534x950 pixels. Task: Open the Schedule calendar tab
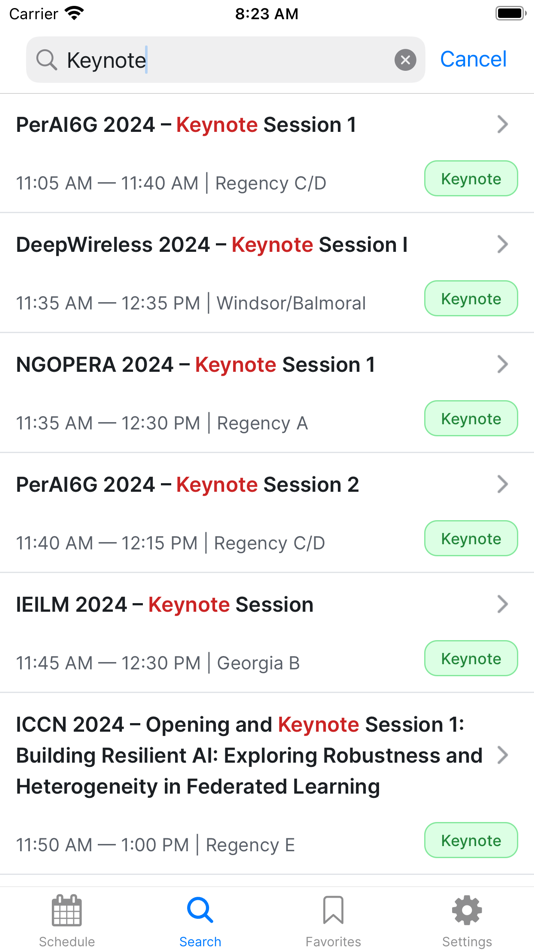coord(67,920)
